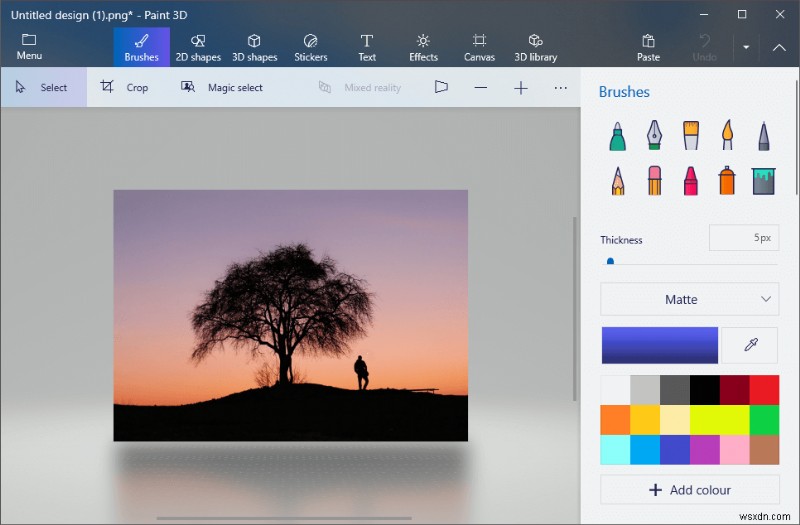Select the Pencil brush
This screenshot has width=800, height=525.
click(x=617, y=181)
